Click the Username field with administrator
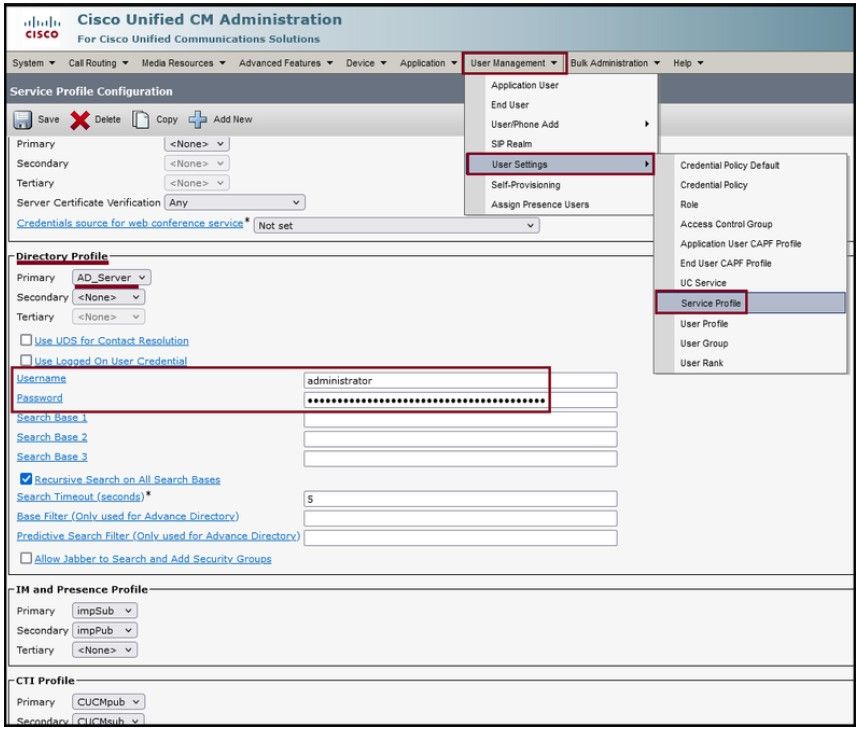This screenshot has height=730, width=858. (x=460, y=380)
